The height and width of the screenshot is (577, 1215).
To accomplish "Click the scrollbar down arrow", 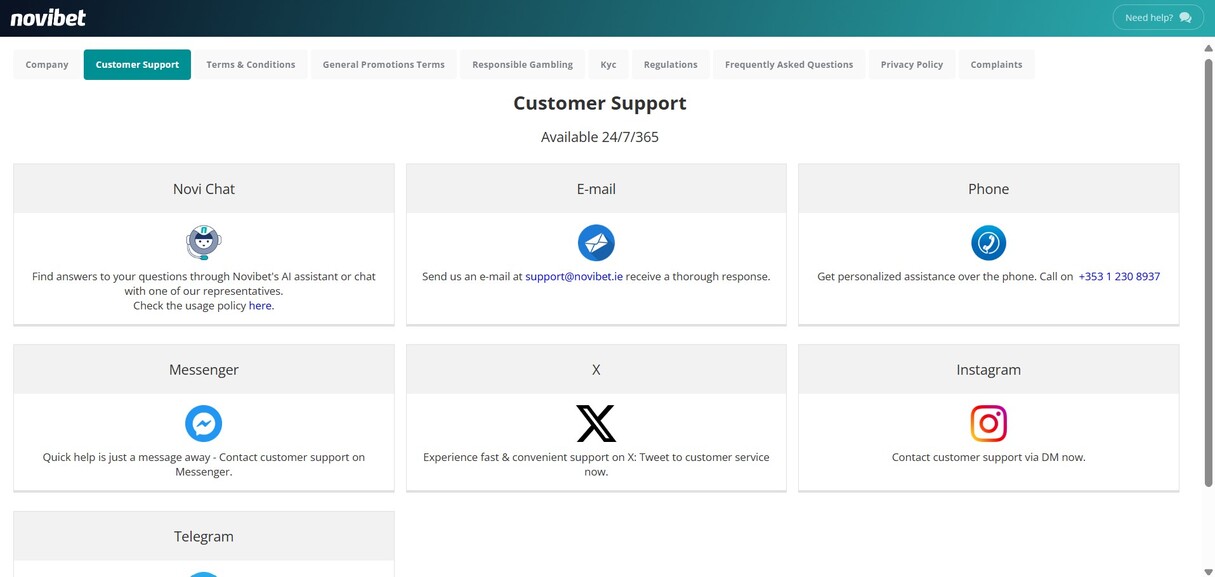I will coord(1208,572).
